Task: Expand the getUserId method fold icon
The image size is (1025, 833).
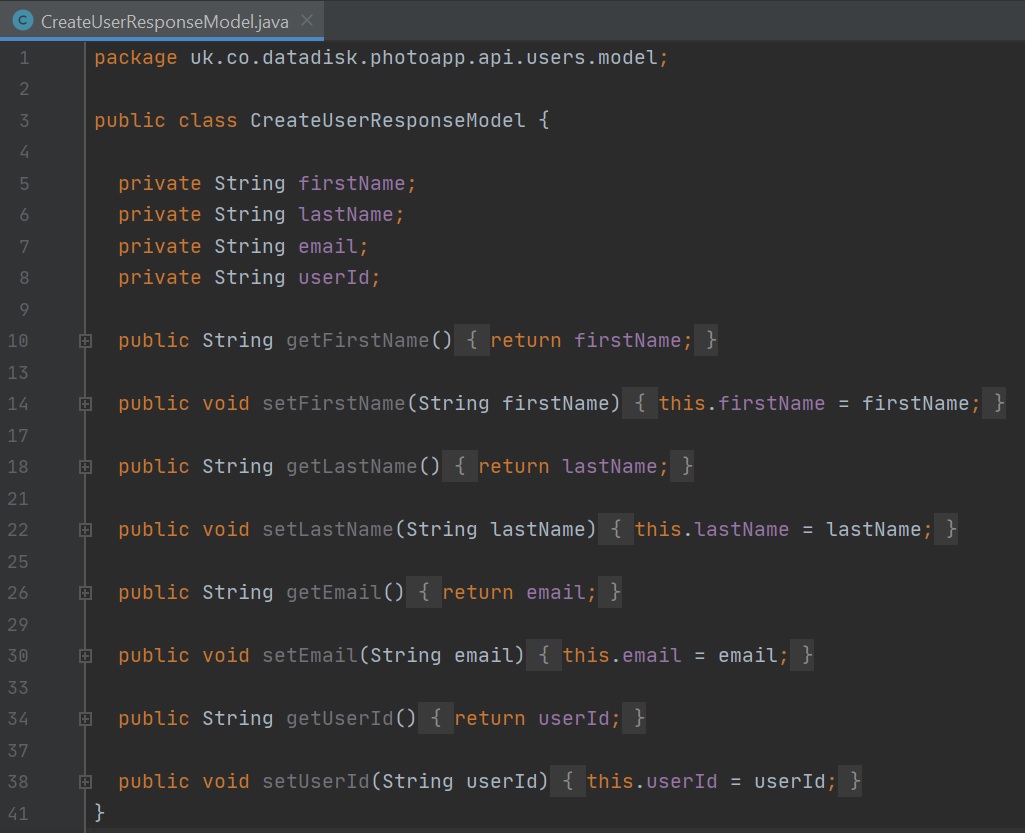Action: coord(86,719)
